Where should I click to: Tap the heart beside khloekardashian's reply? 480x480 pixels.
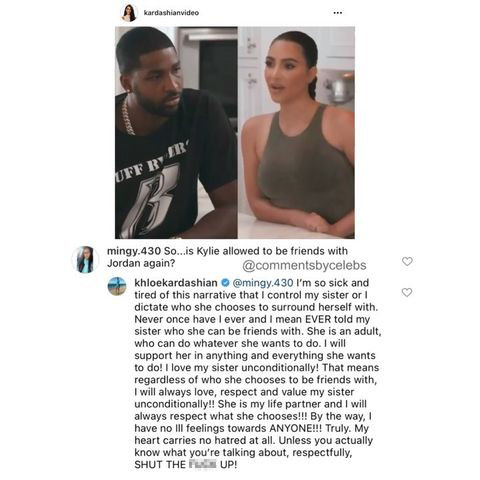click(407, 292)
